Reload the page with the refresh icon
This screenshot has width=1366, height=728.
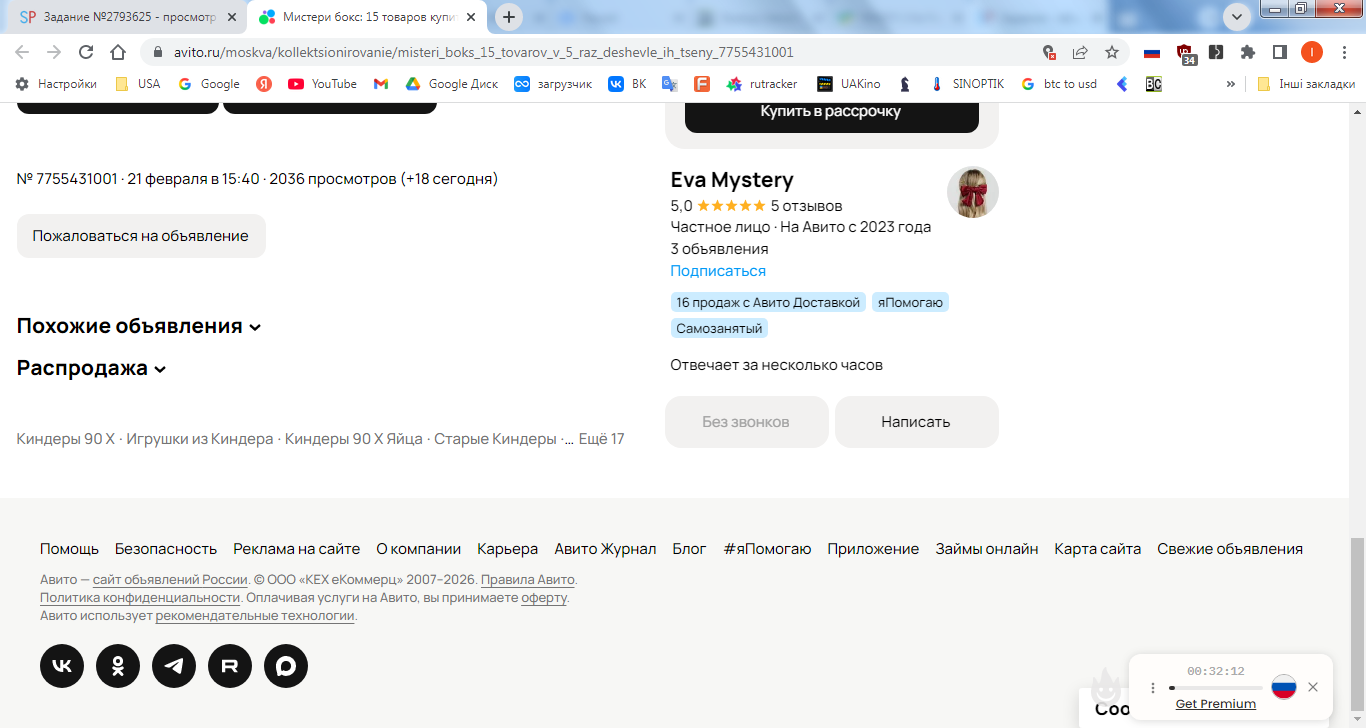click(x=86, y=52)
